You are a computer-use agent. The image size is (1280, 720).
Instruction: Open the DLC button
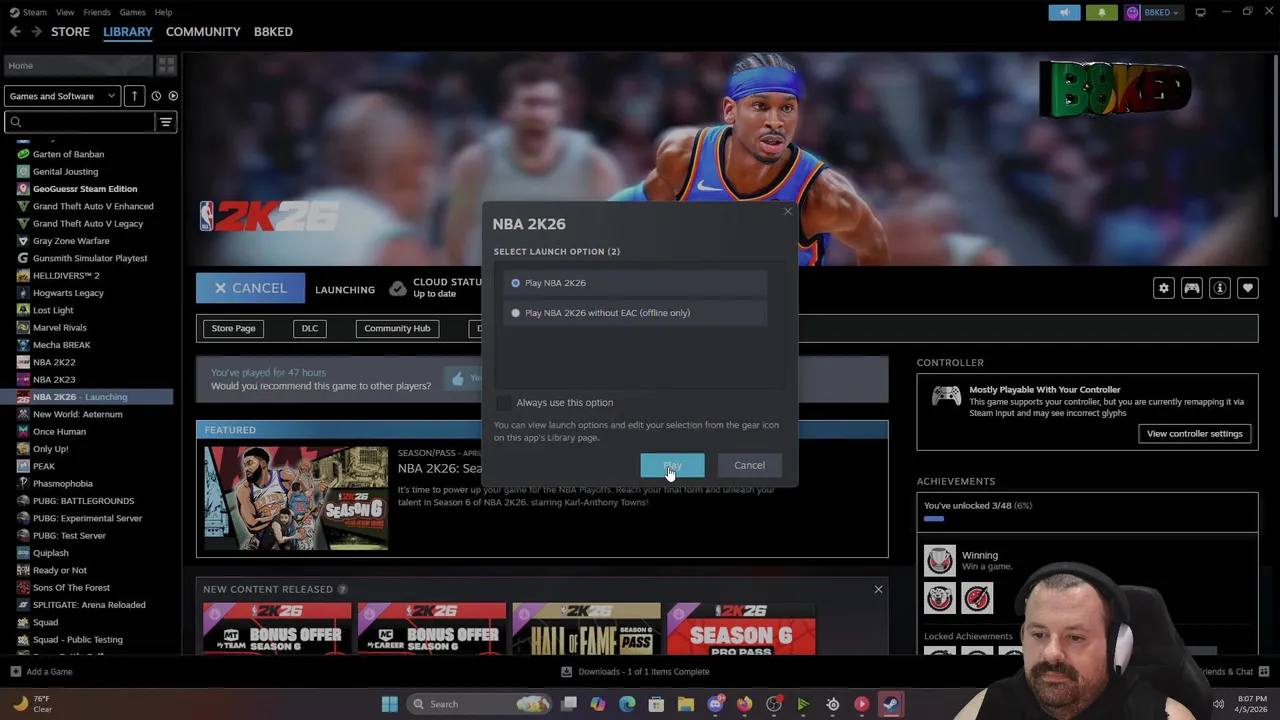(x=310, y=328)
